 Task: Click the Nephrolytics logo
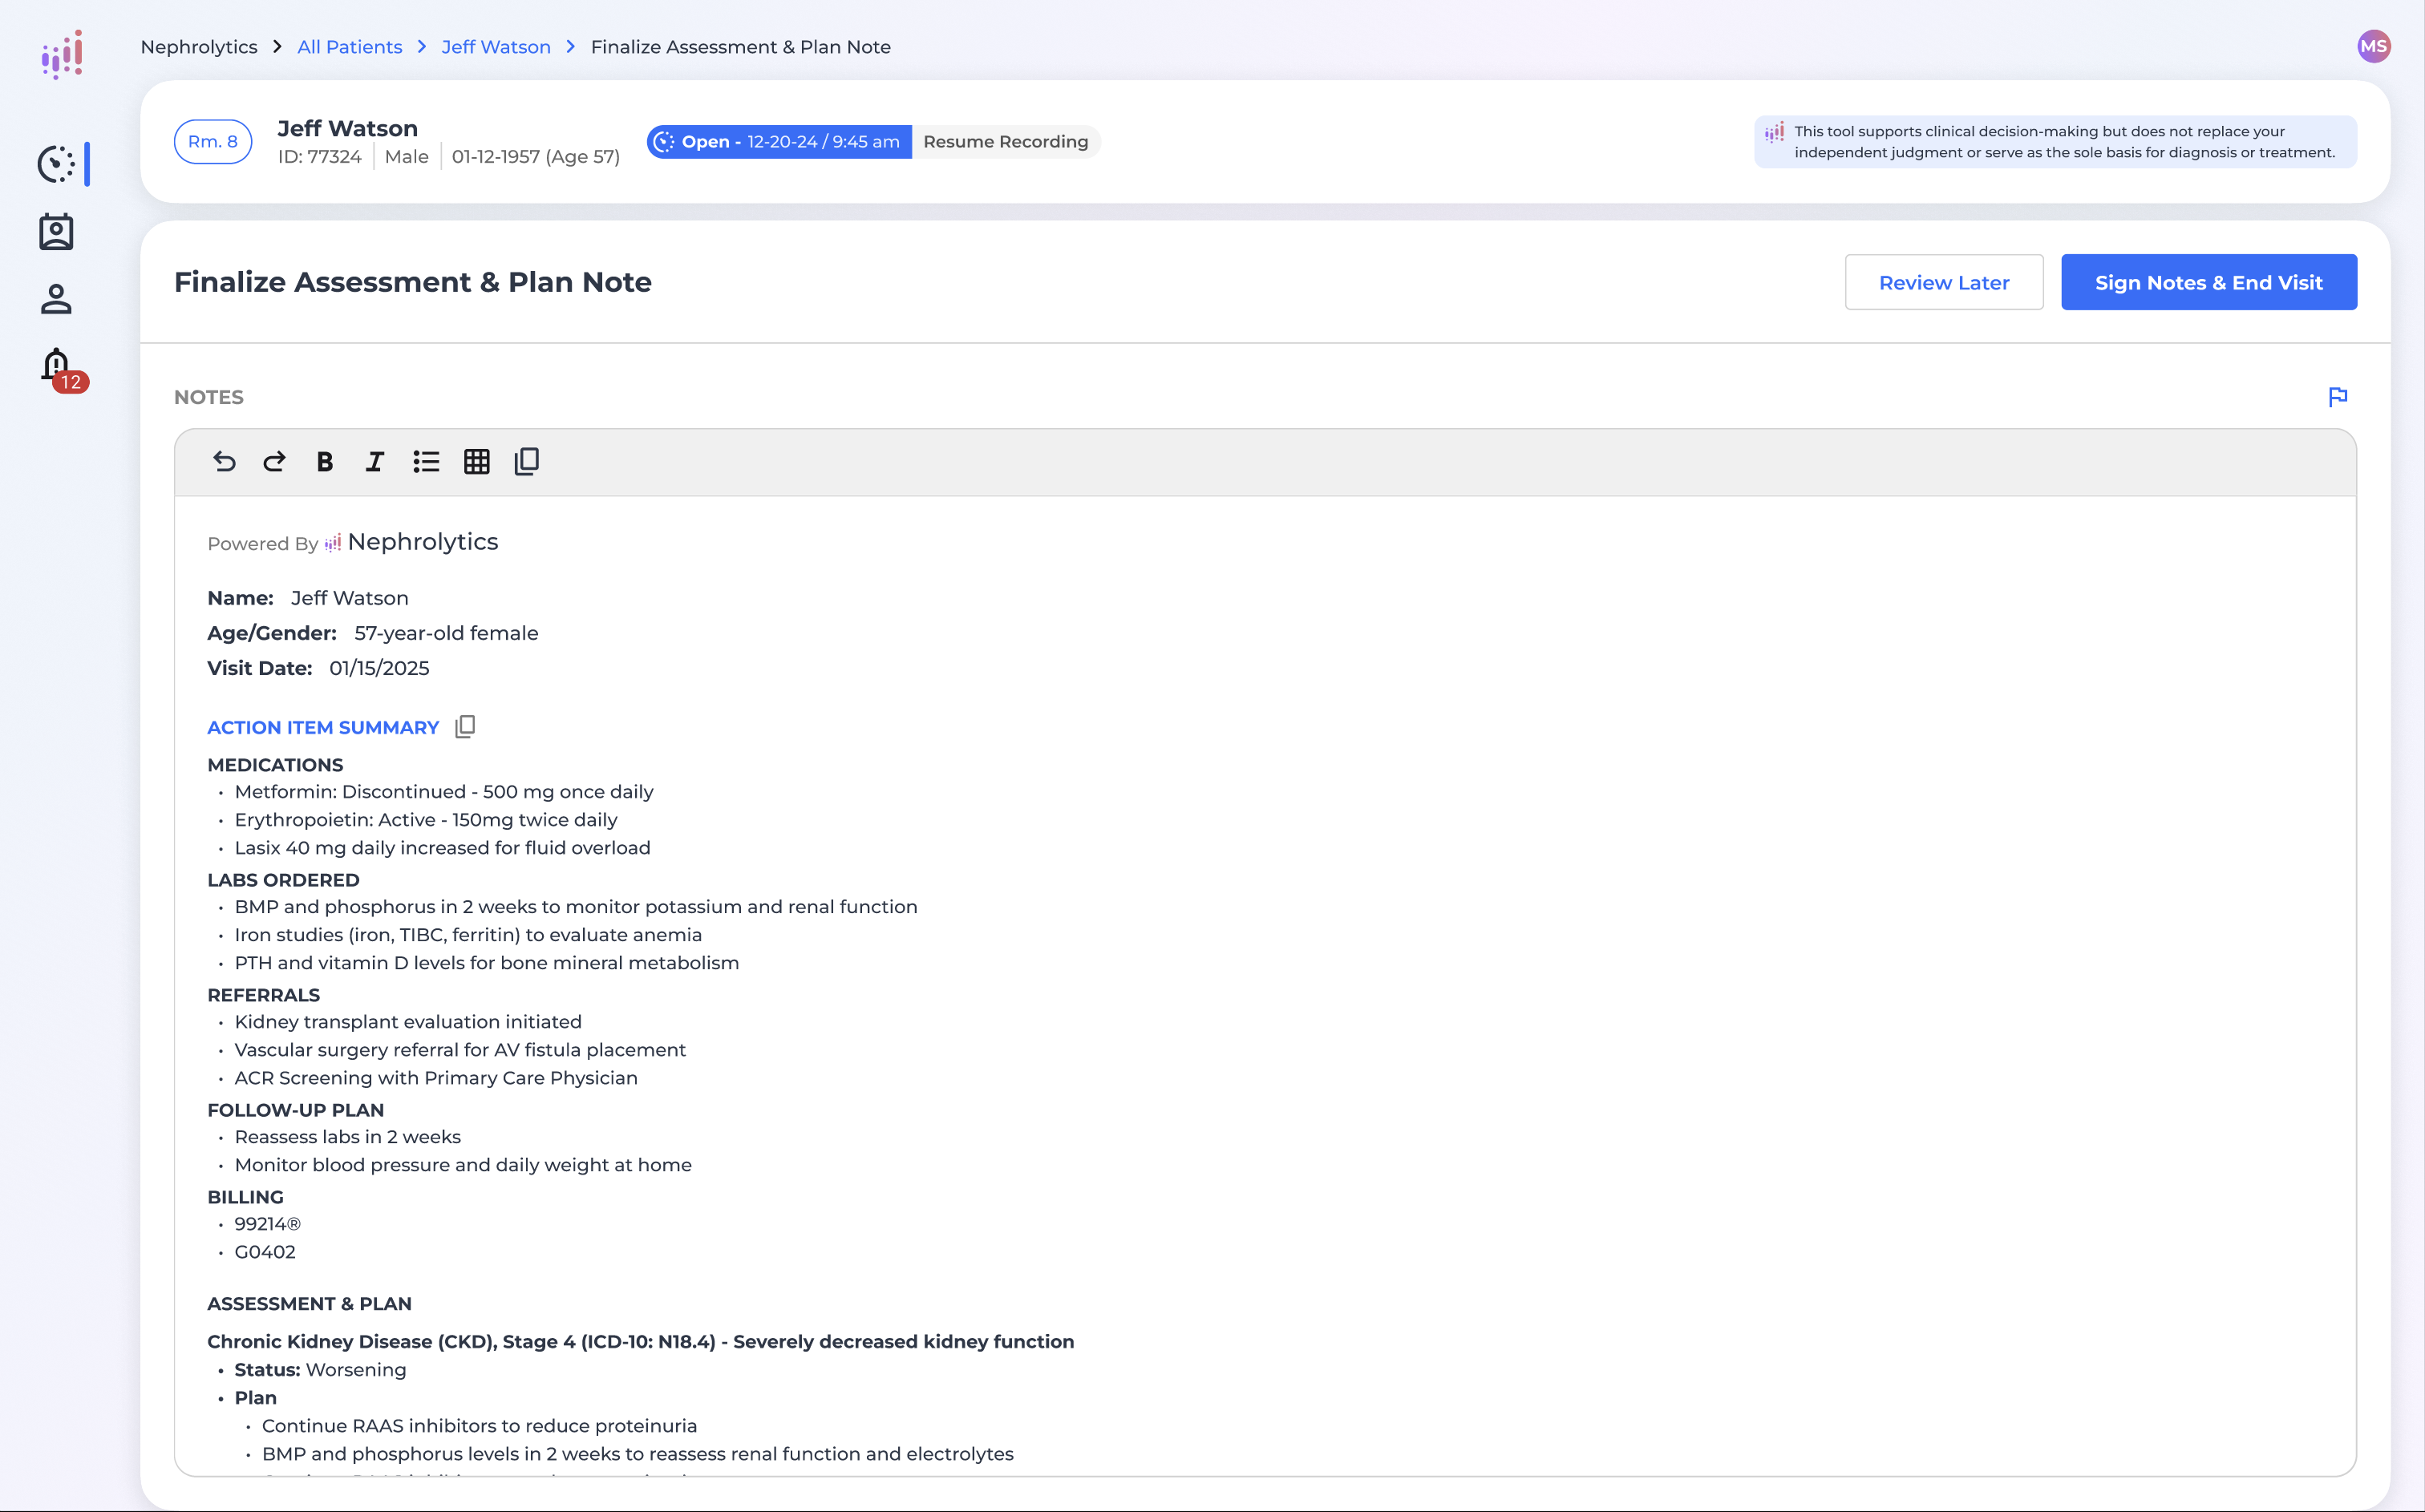[61, 53]
